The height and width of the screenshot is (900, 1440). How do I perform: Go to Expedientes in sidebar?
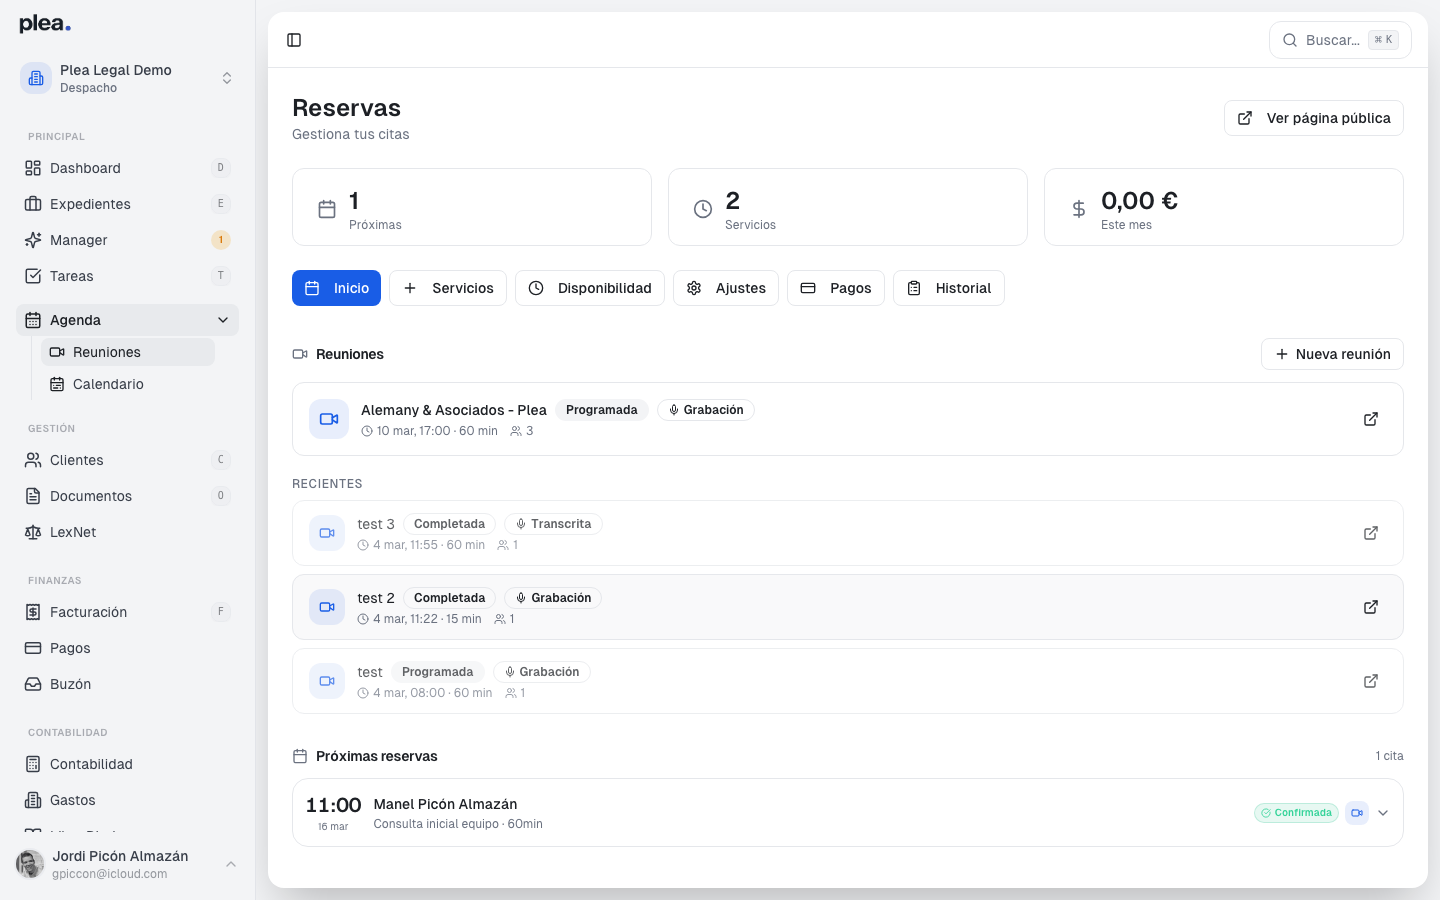coord(128,204)
